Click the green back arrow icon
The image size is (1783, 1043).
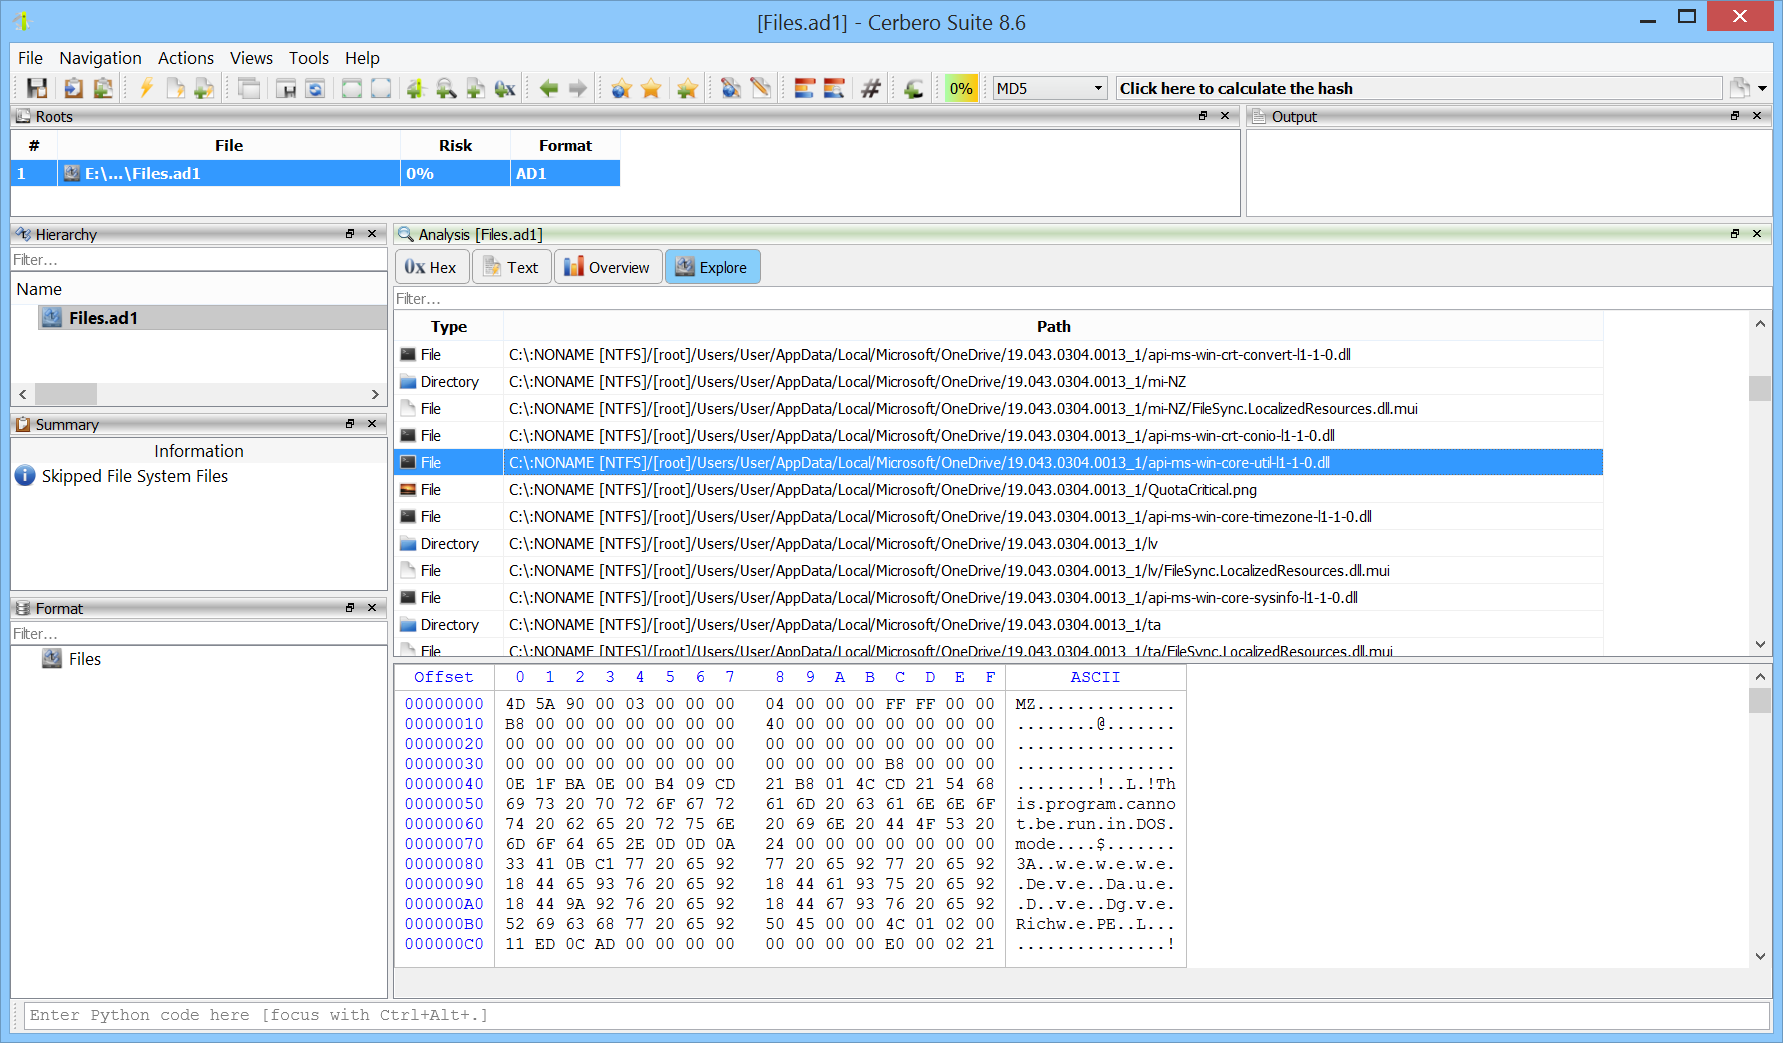pyautogui.click(x=548, y=89)
